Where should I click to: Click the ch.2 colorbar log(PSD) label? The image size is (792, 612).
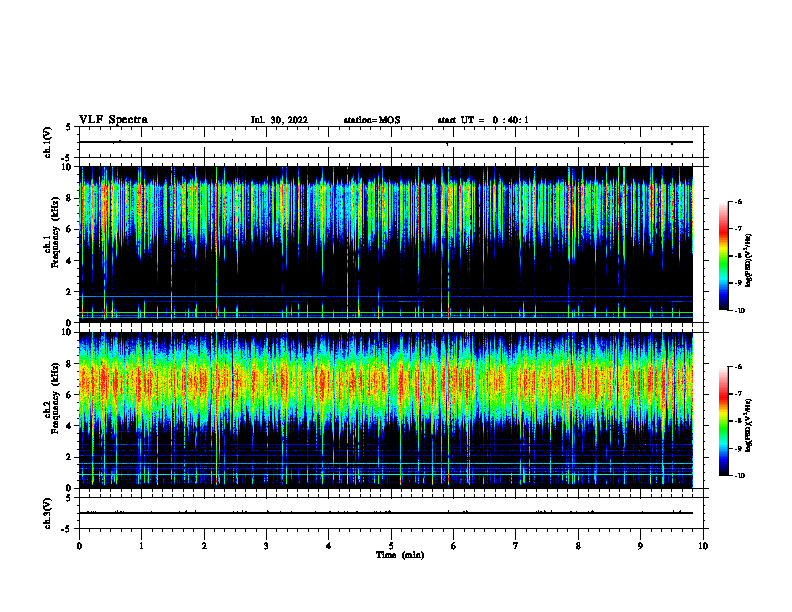[749, 425]
